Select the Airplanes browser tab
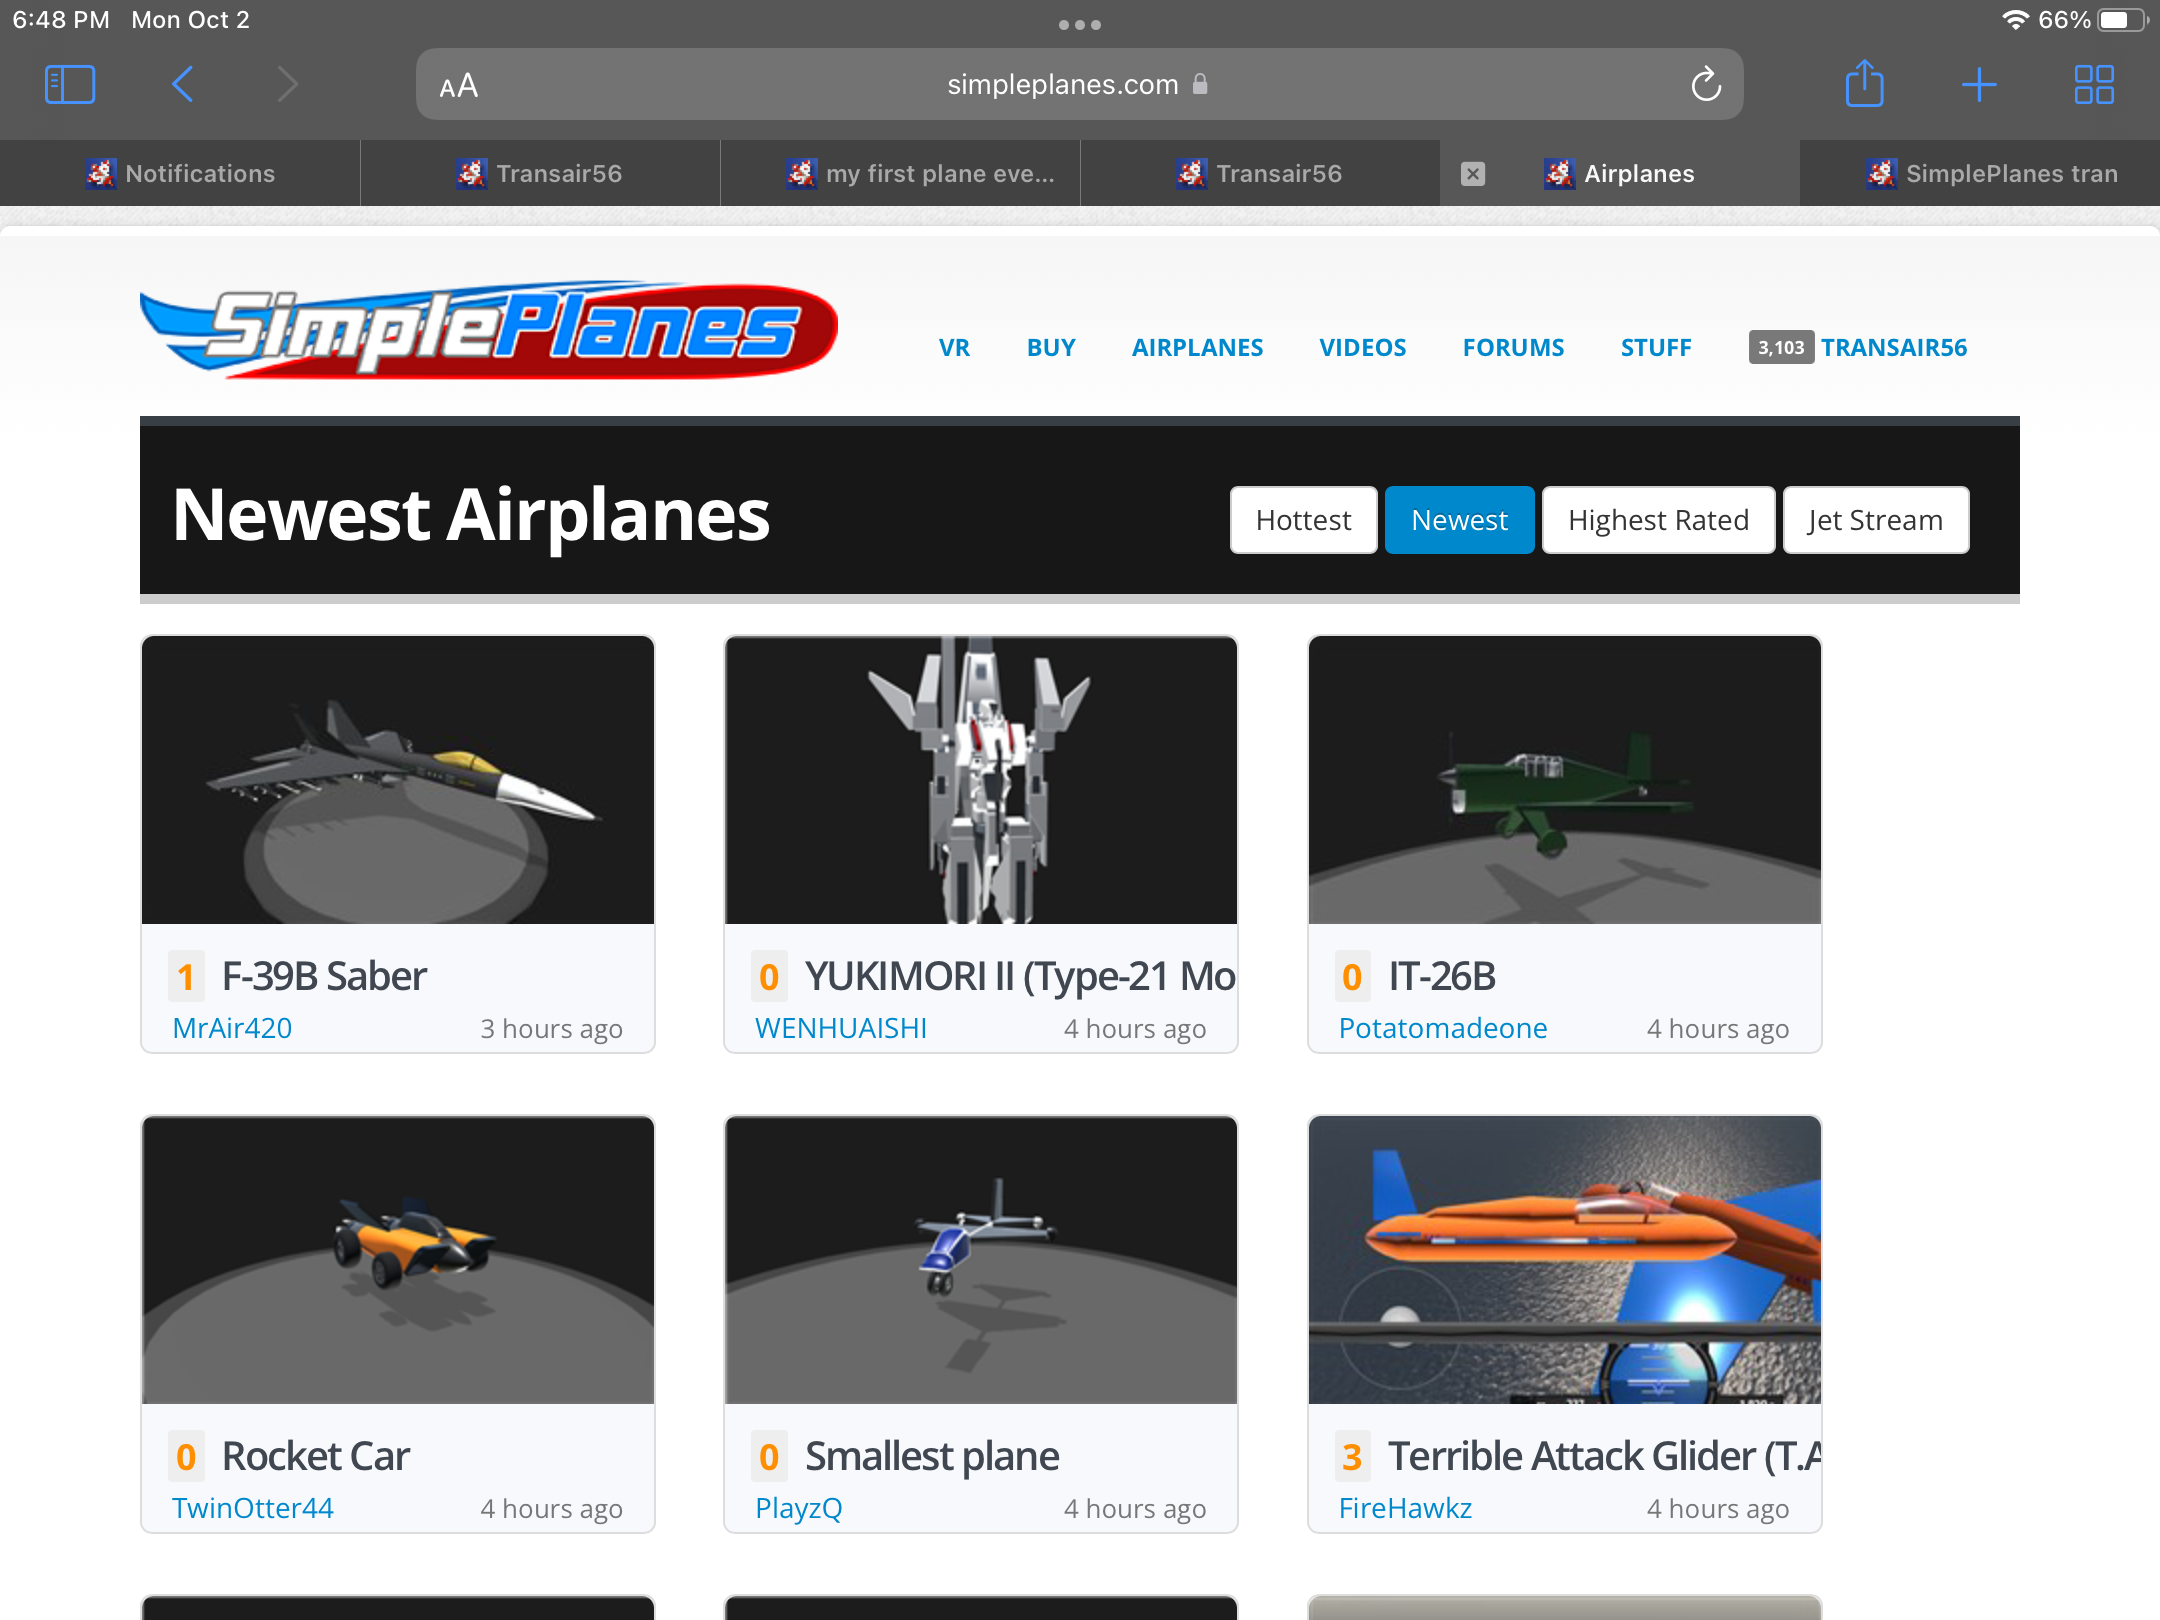 pyautogui.click(x=1620, y=174)
